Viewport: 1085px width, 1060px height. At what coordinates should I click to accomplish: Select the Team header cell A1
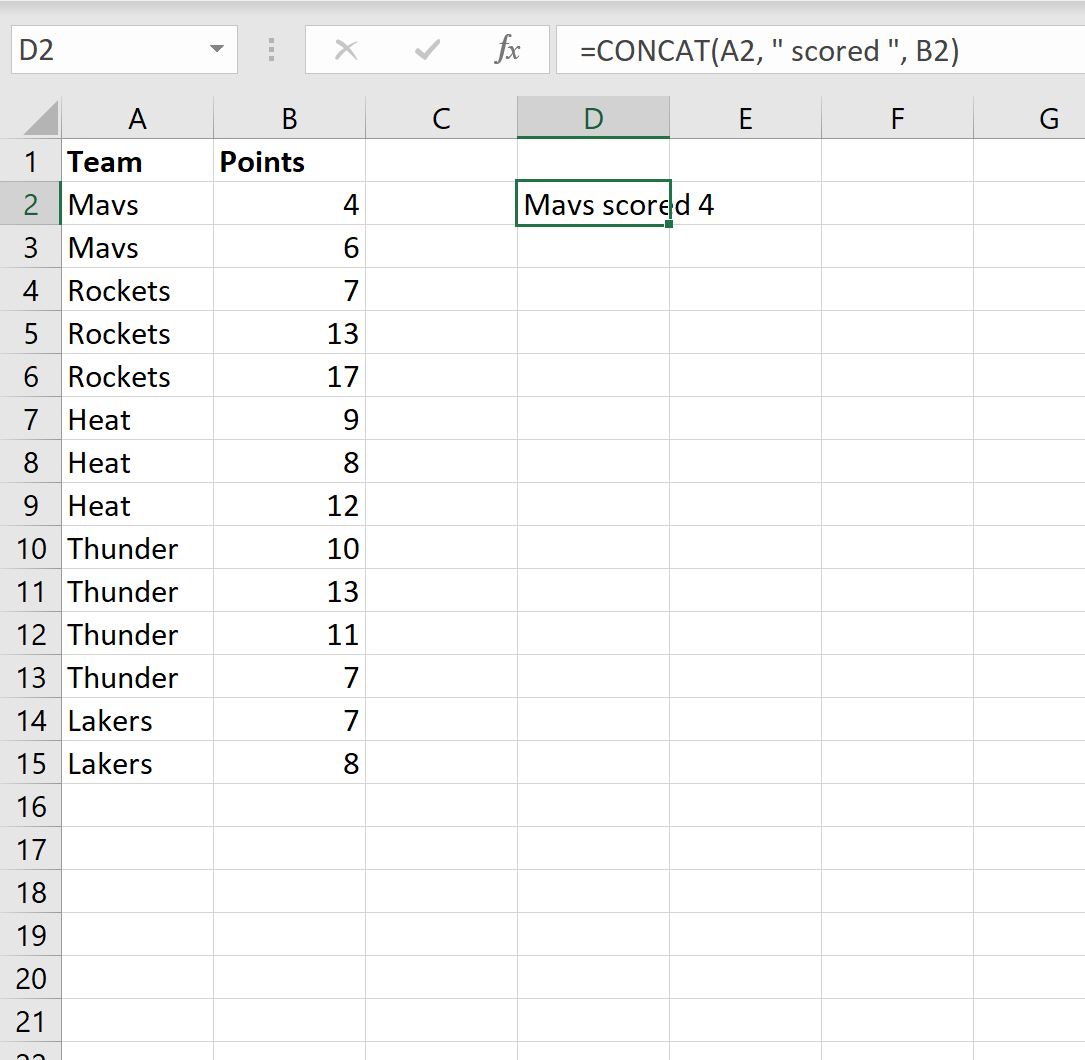click(x=138, y=161)
